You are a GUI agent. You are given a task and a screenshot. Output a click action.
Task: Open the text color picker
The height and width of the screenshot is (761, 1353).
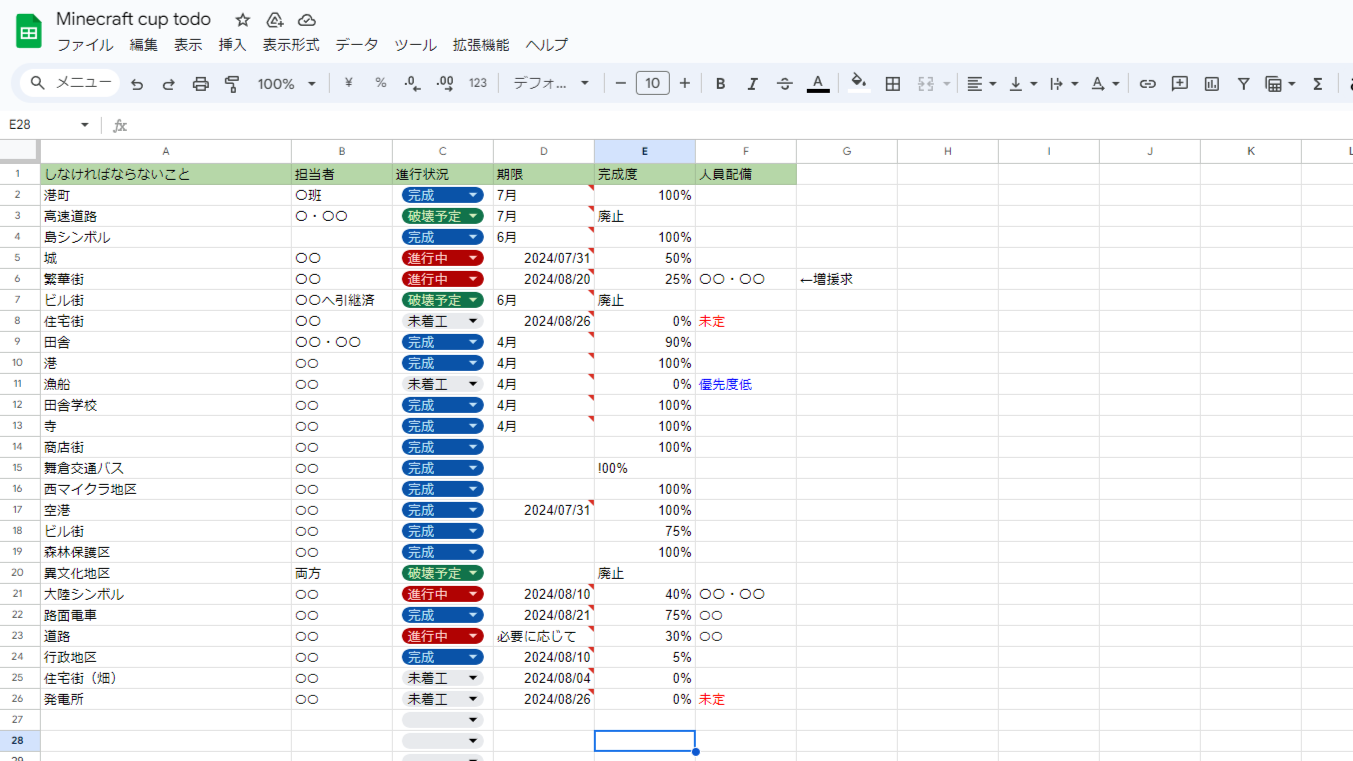pos(818,84)
